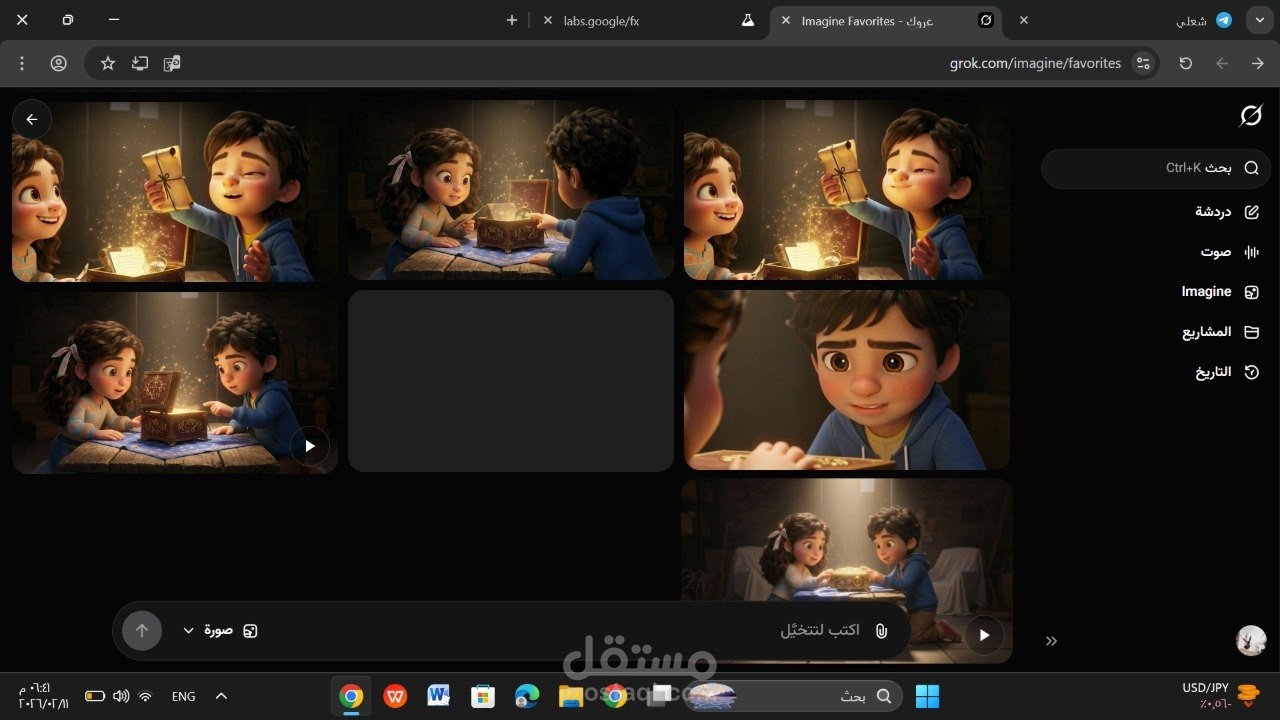1280x720 pixels.
Task: Click the Grok logo in the sidebar
Action: coord(1251,116)
